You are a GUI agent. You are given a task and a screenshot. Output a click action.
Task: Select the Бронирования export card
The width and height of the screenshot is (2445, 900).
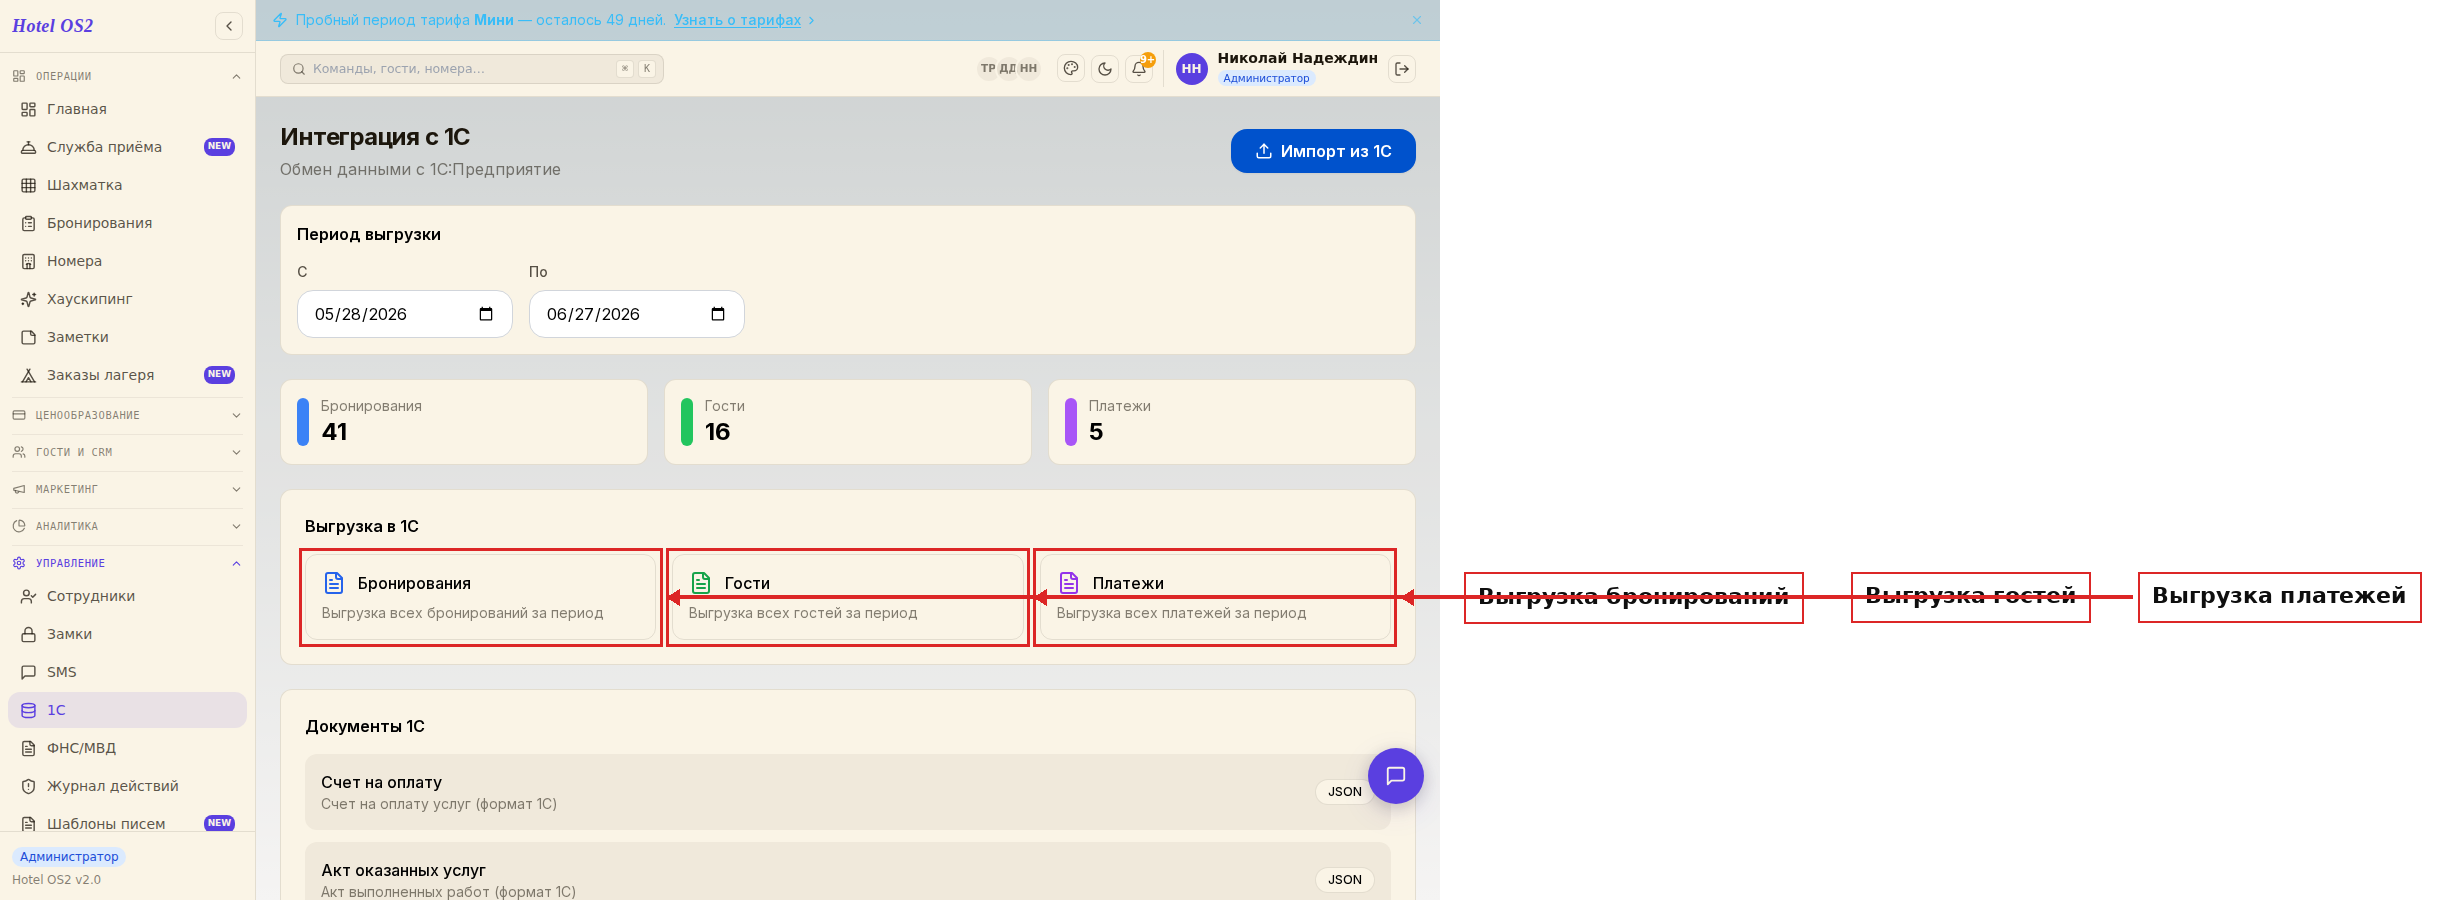click(x=480, y=597)
